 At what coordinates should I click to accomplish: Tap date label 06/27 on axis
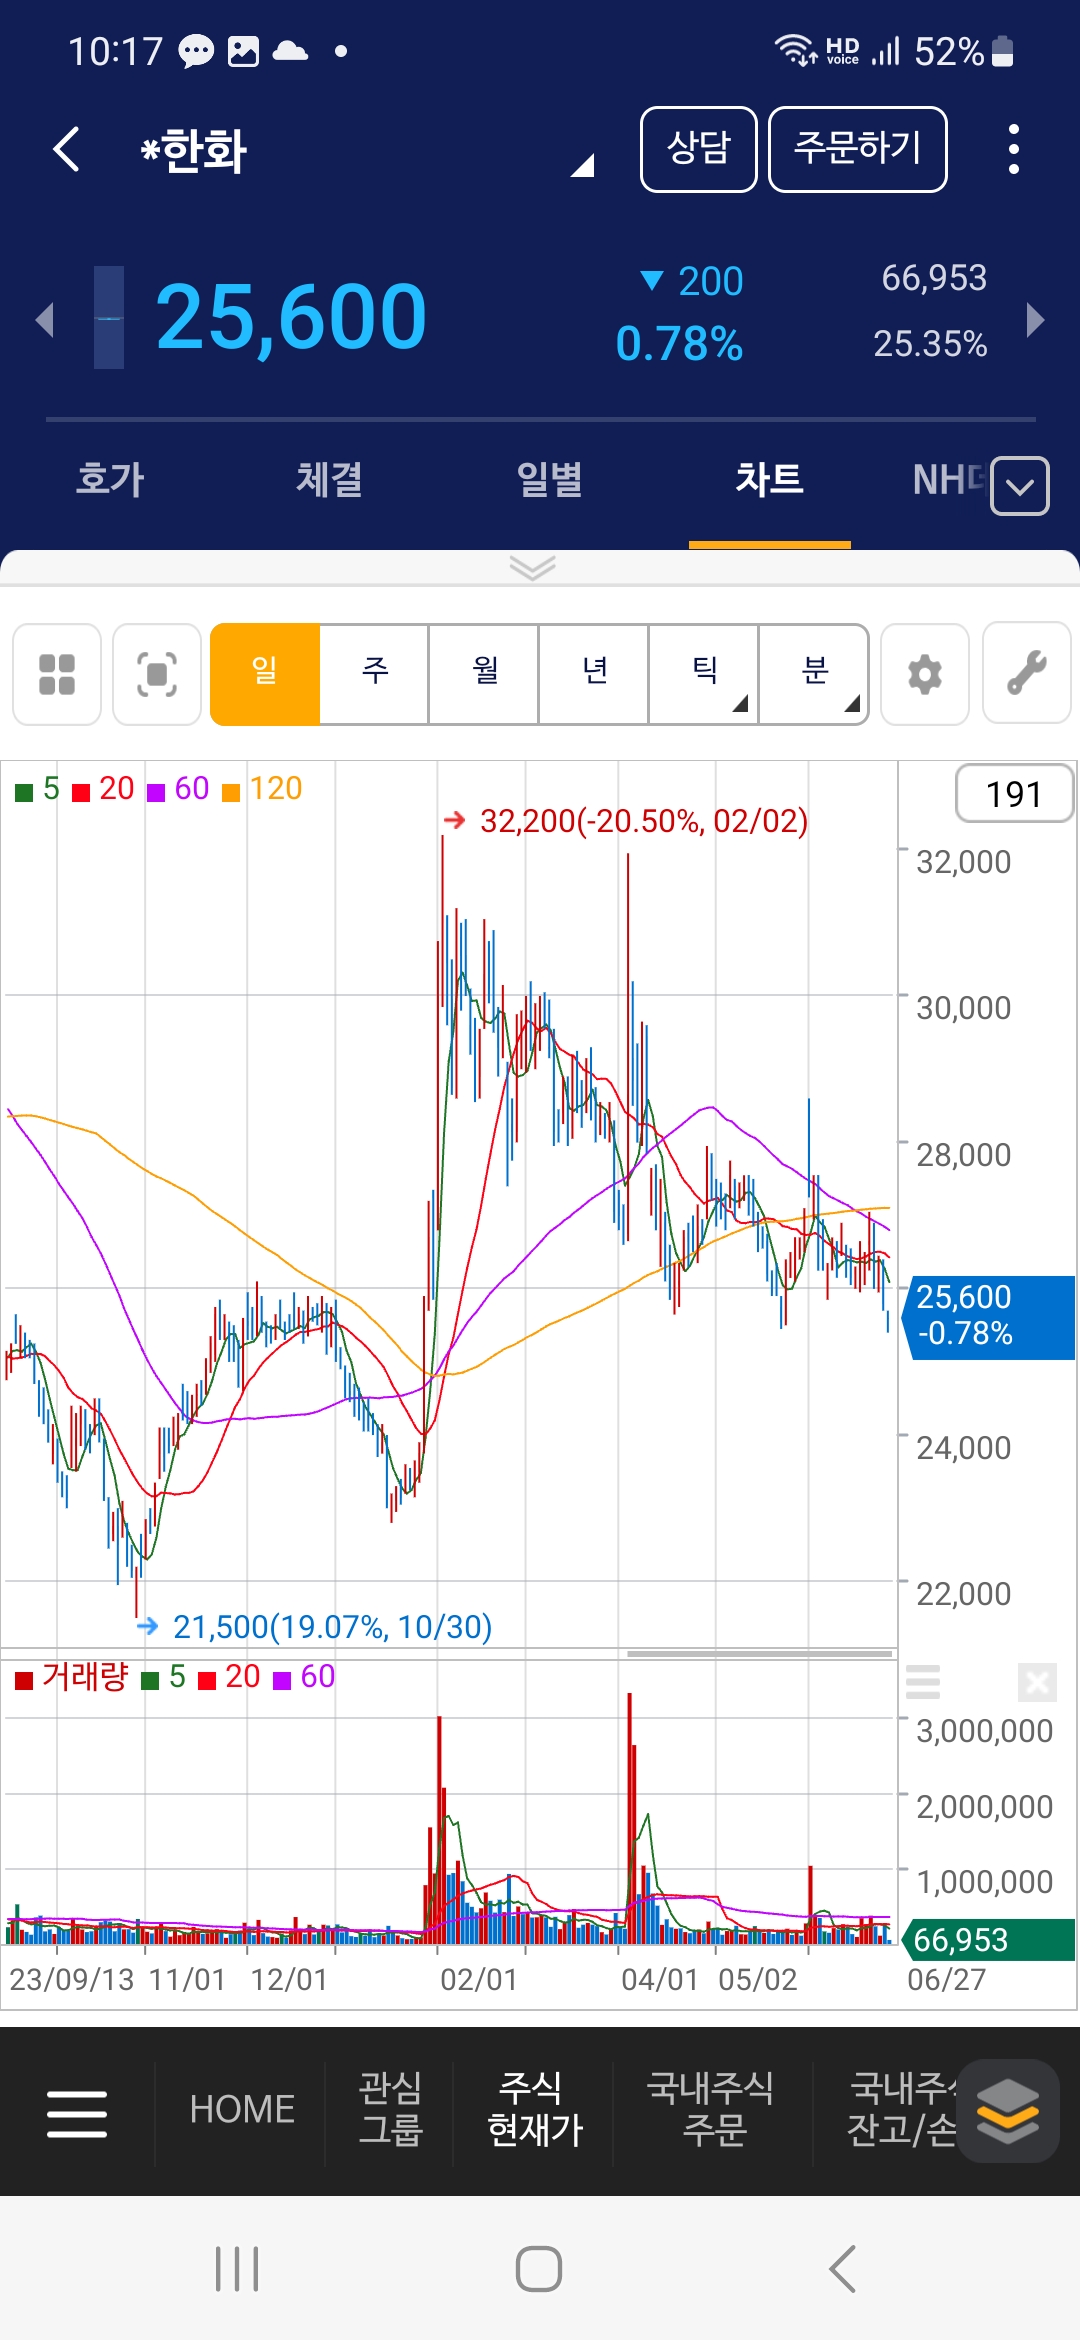tap(946, 1980)
